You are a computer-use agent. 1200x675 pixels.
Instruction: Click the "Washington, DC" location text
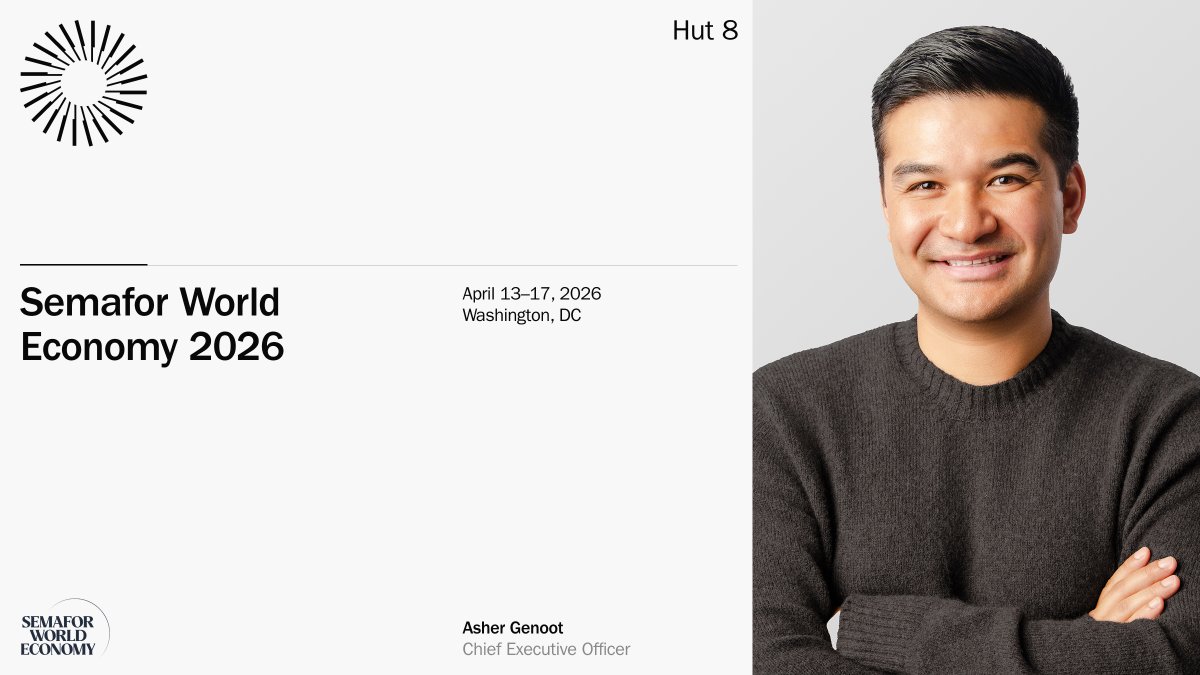[x=522, y=315]
